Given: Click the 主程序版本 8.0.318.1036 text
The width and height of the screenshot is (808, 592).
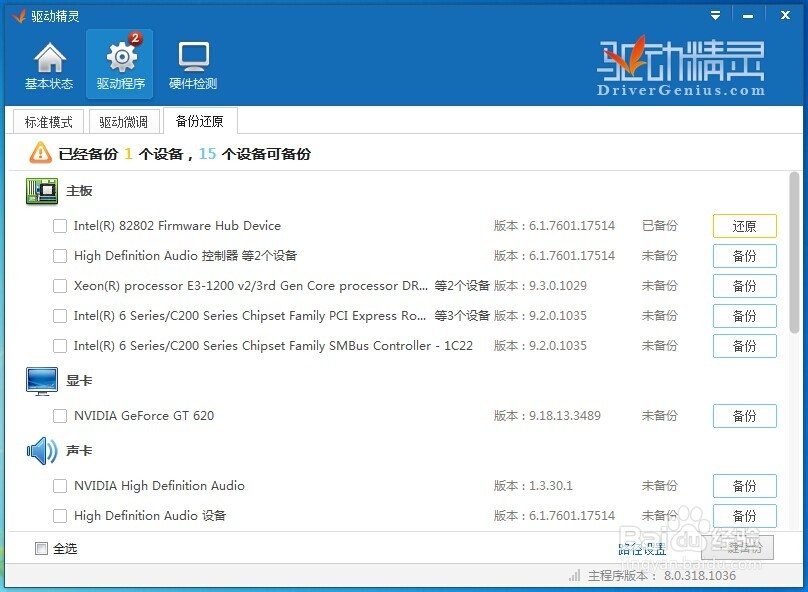Looking at the screenshot, I should pos(662,576).
